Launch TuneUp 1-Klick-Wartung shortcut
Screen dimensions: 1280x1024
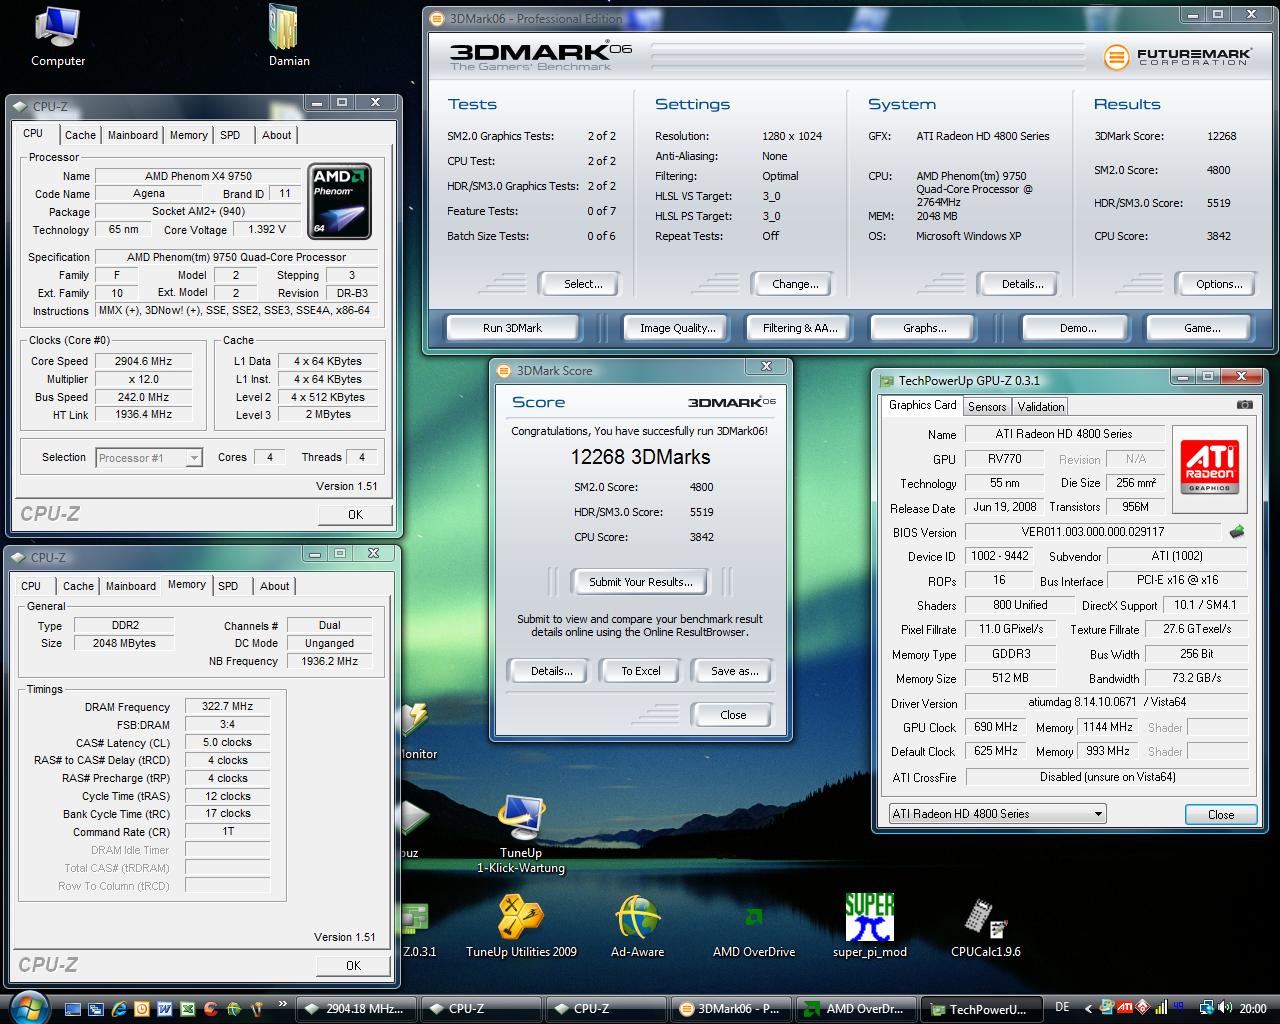point(521,834)
